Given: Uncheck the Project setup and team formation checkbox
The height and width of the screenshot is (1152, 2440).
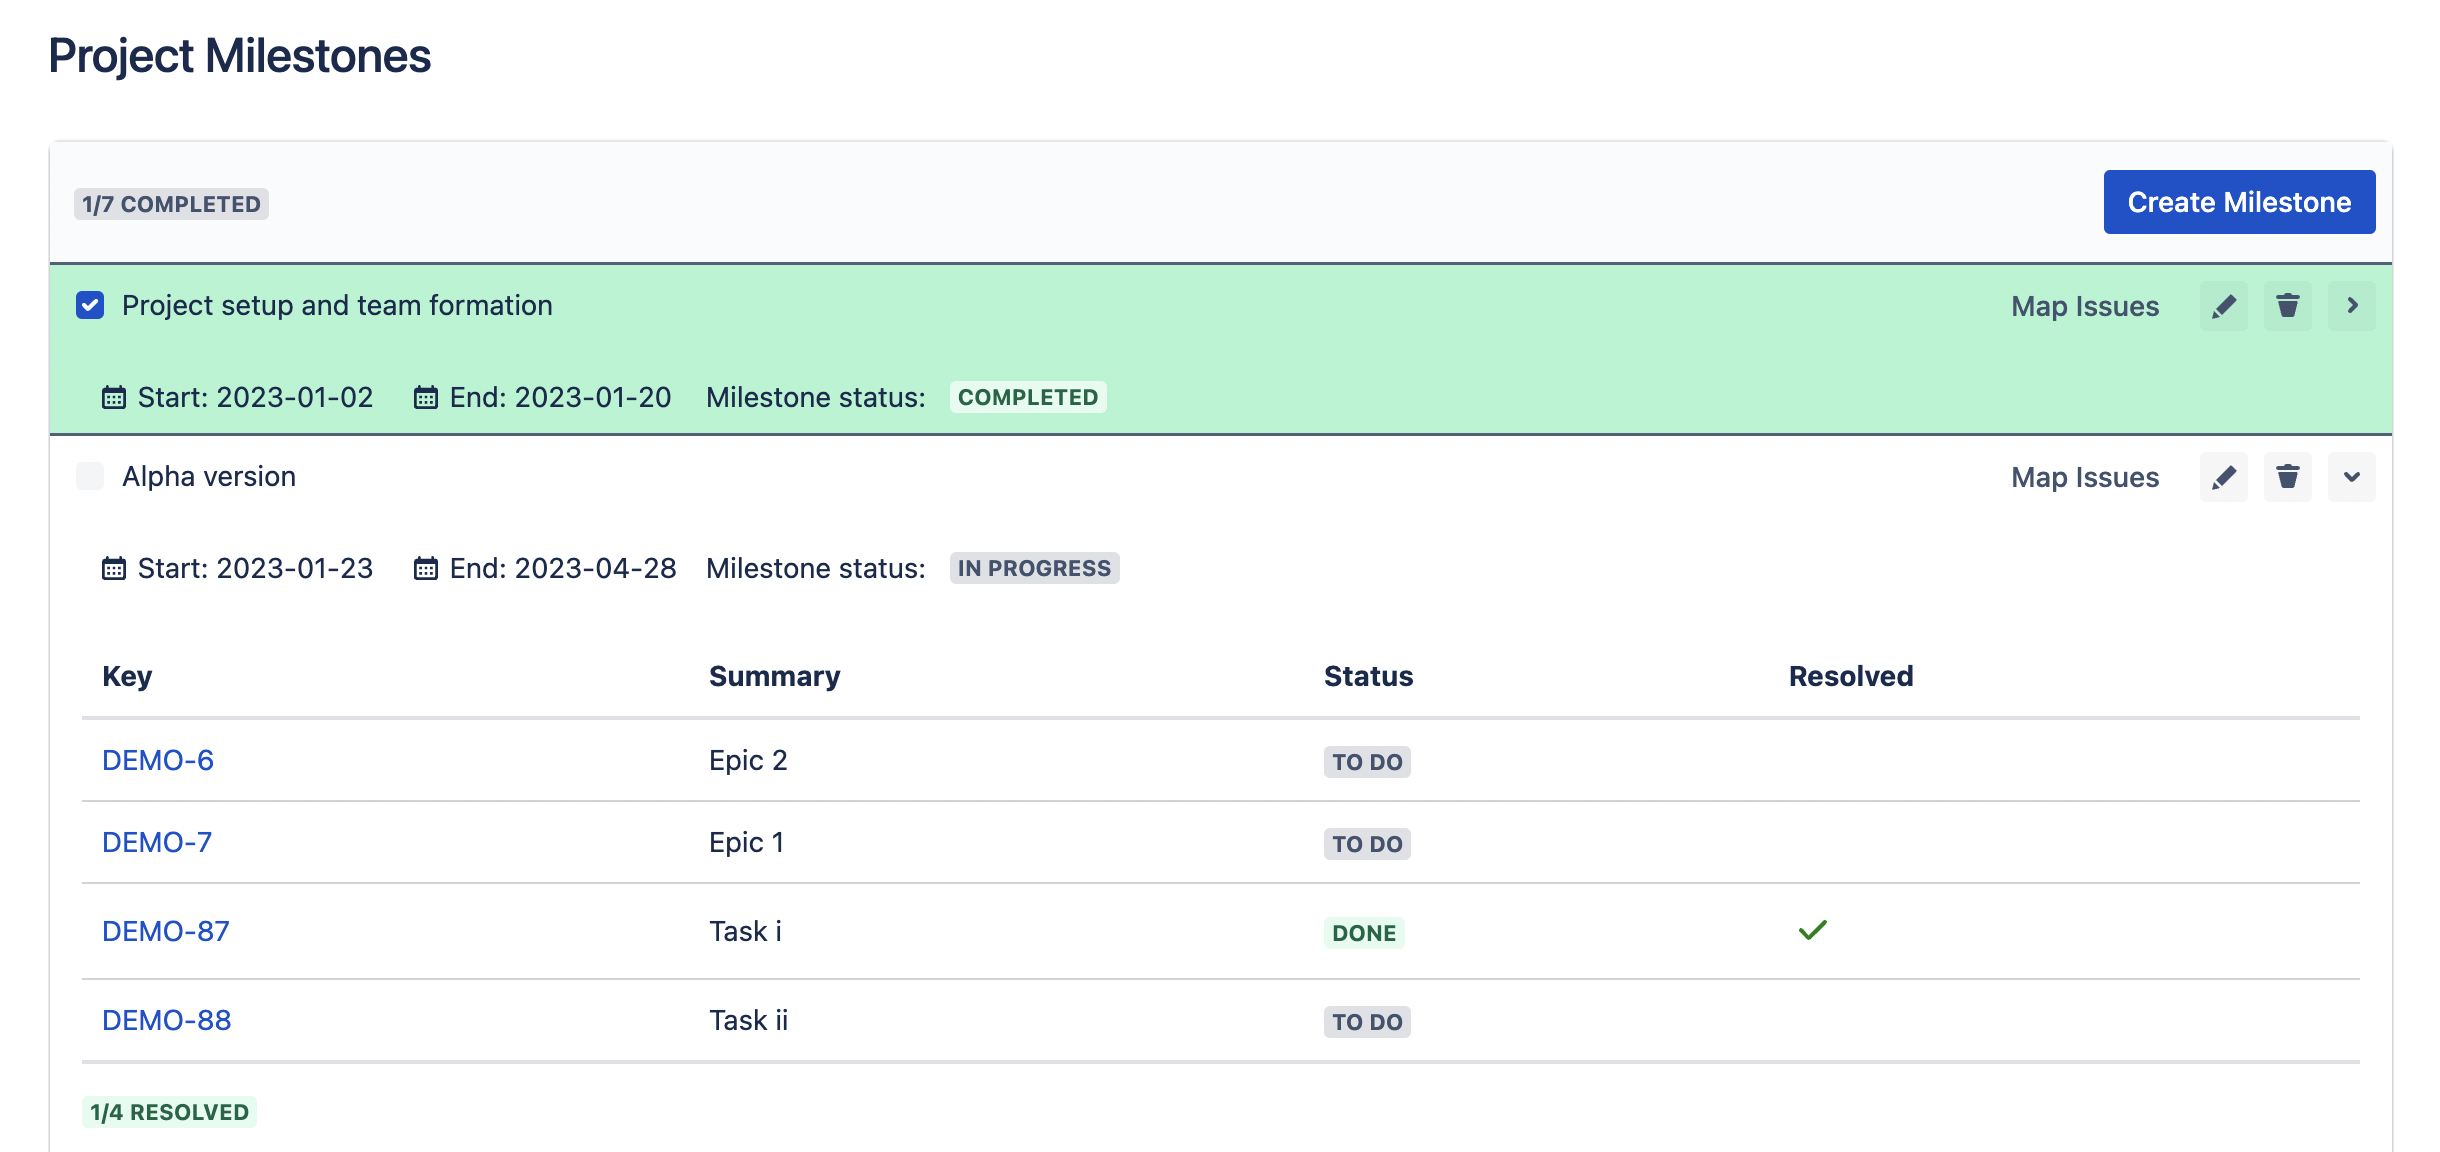Looking at the screenshot, I should click(90, 305).
